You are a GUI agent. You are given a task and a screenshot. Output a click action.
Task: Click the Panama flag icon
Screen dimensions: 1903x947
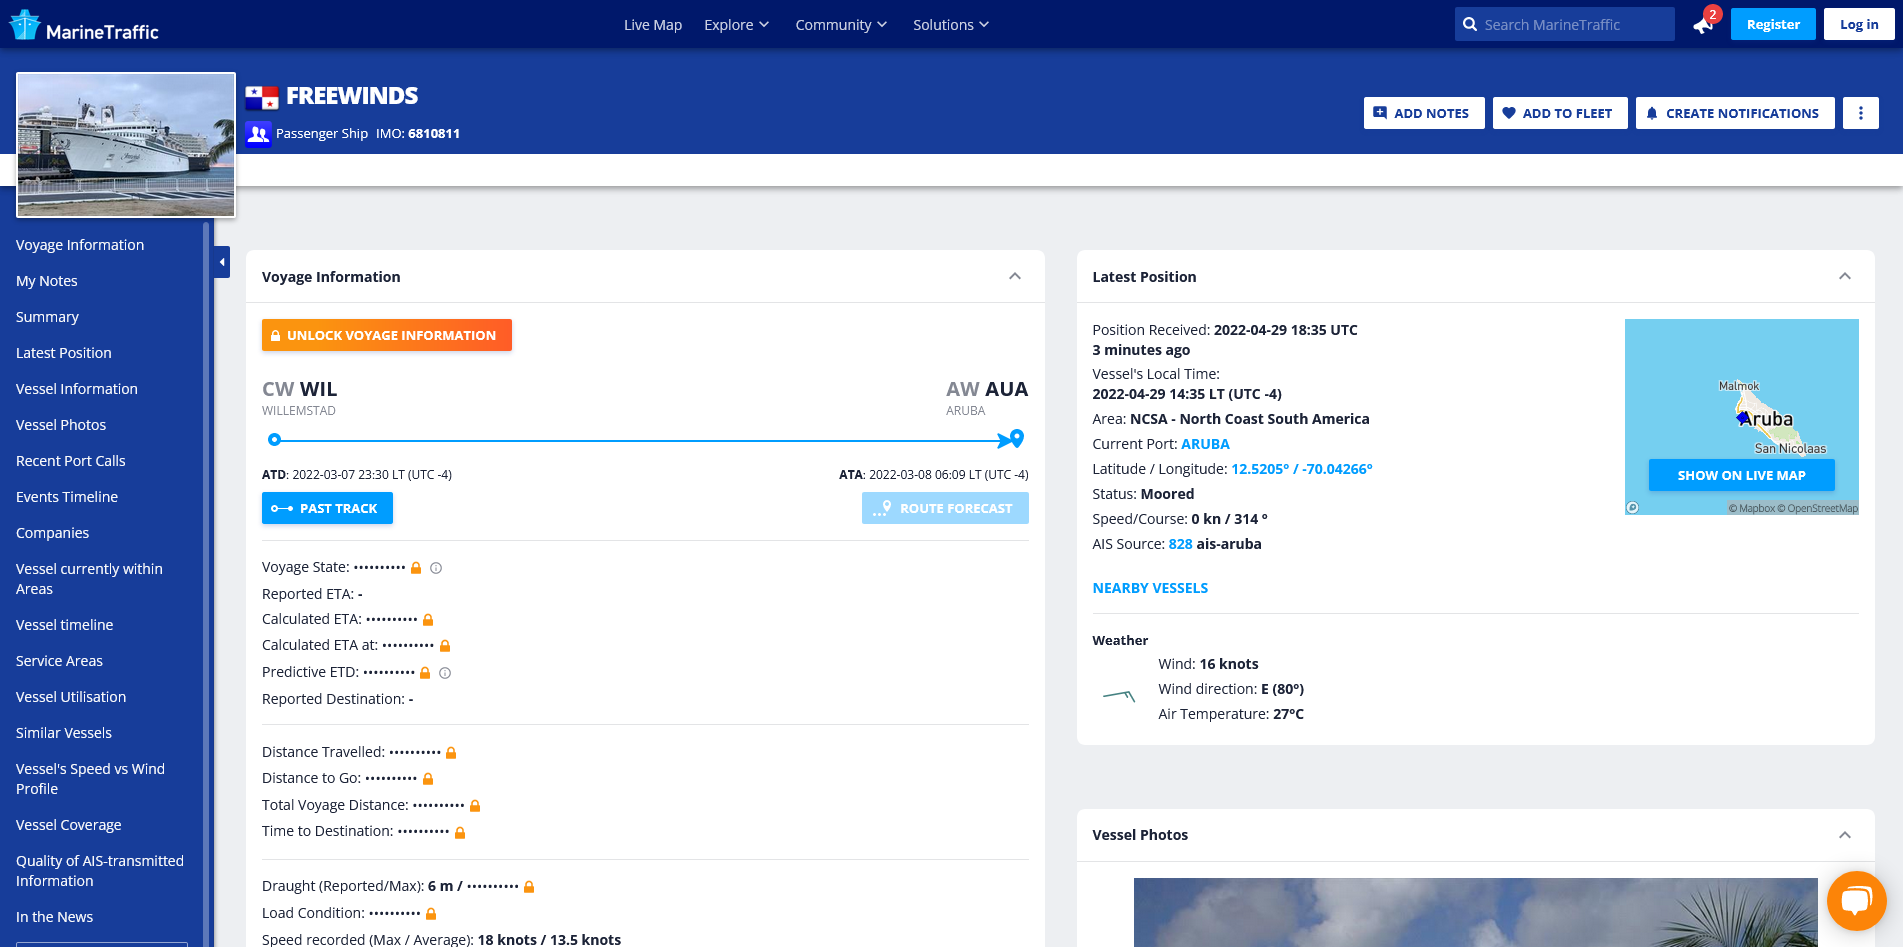coord(262,97)
